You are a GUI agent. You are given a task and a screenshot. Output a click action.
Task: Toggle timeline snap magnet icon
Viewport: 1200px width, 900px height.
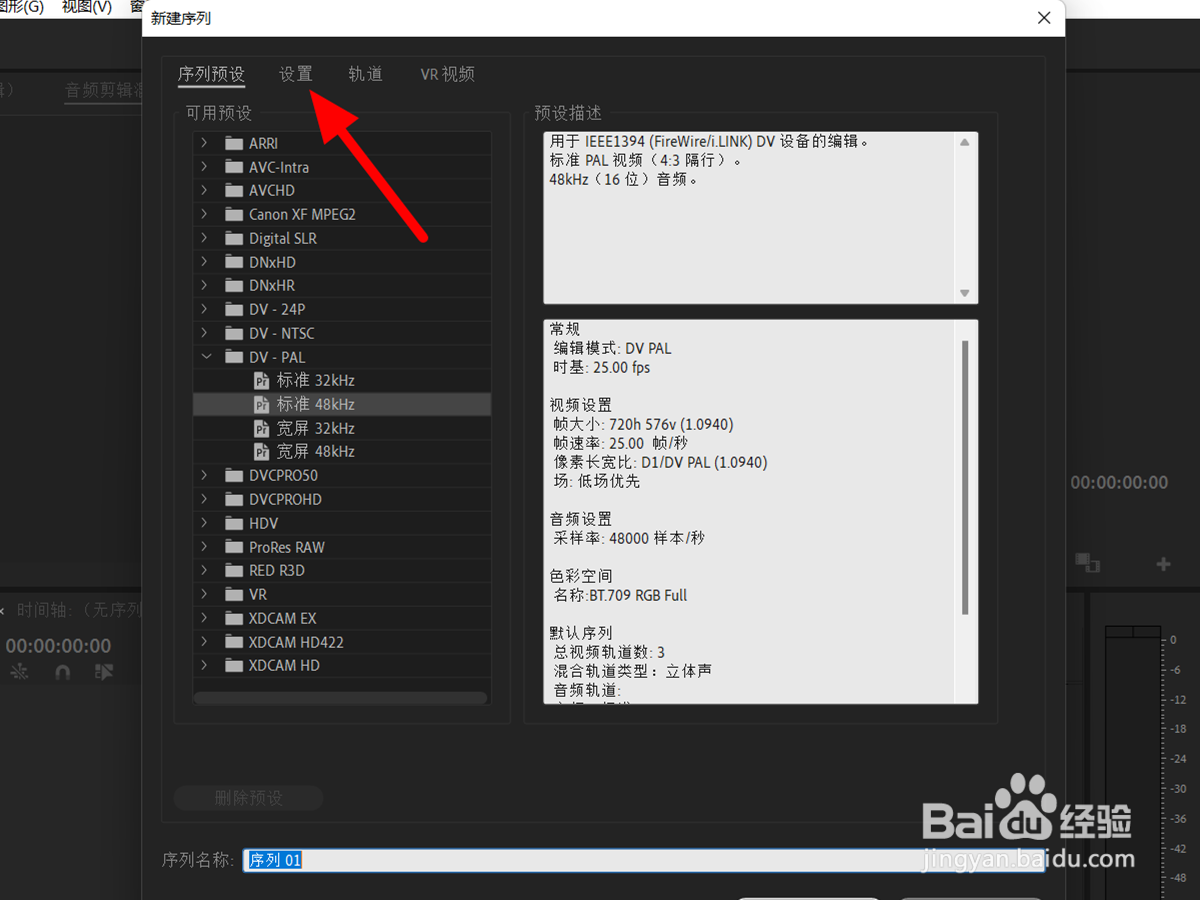tap(62, 673)
